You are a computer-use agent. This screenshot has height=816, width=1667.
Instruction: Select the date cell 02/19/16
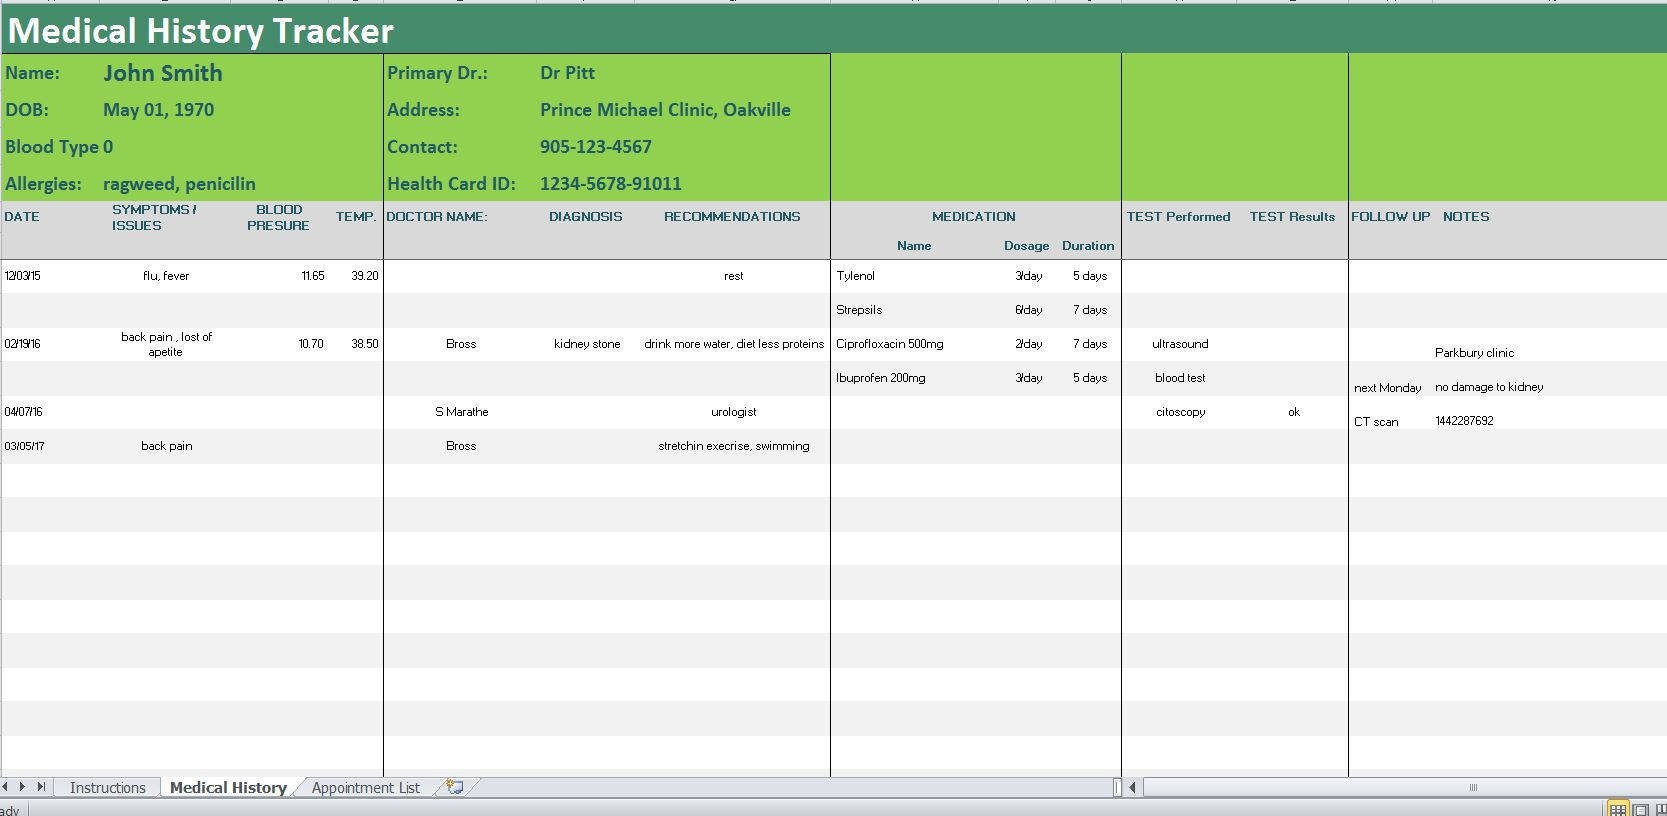tap(22, 344)
